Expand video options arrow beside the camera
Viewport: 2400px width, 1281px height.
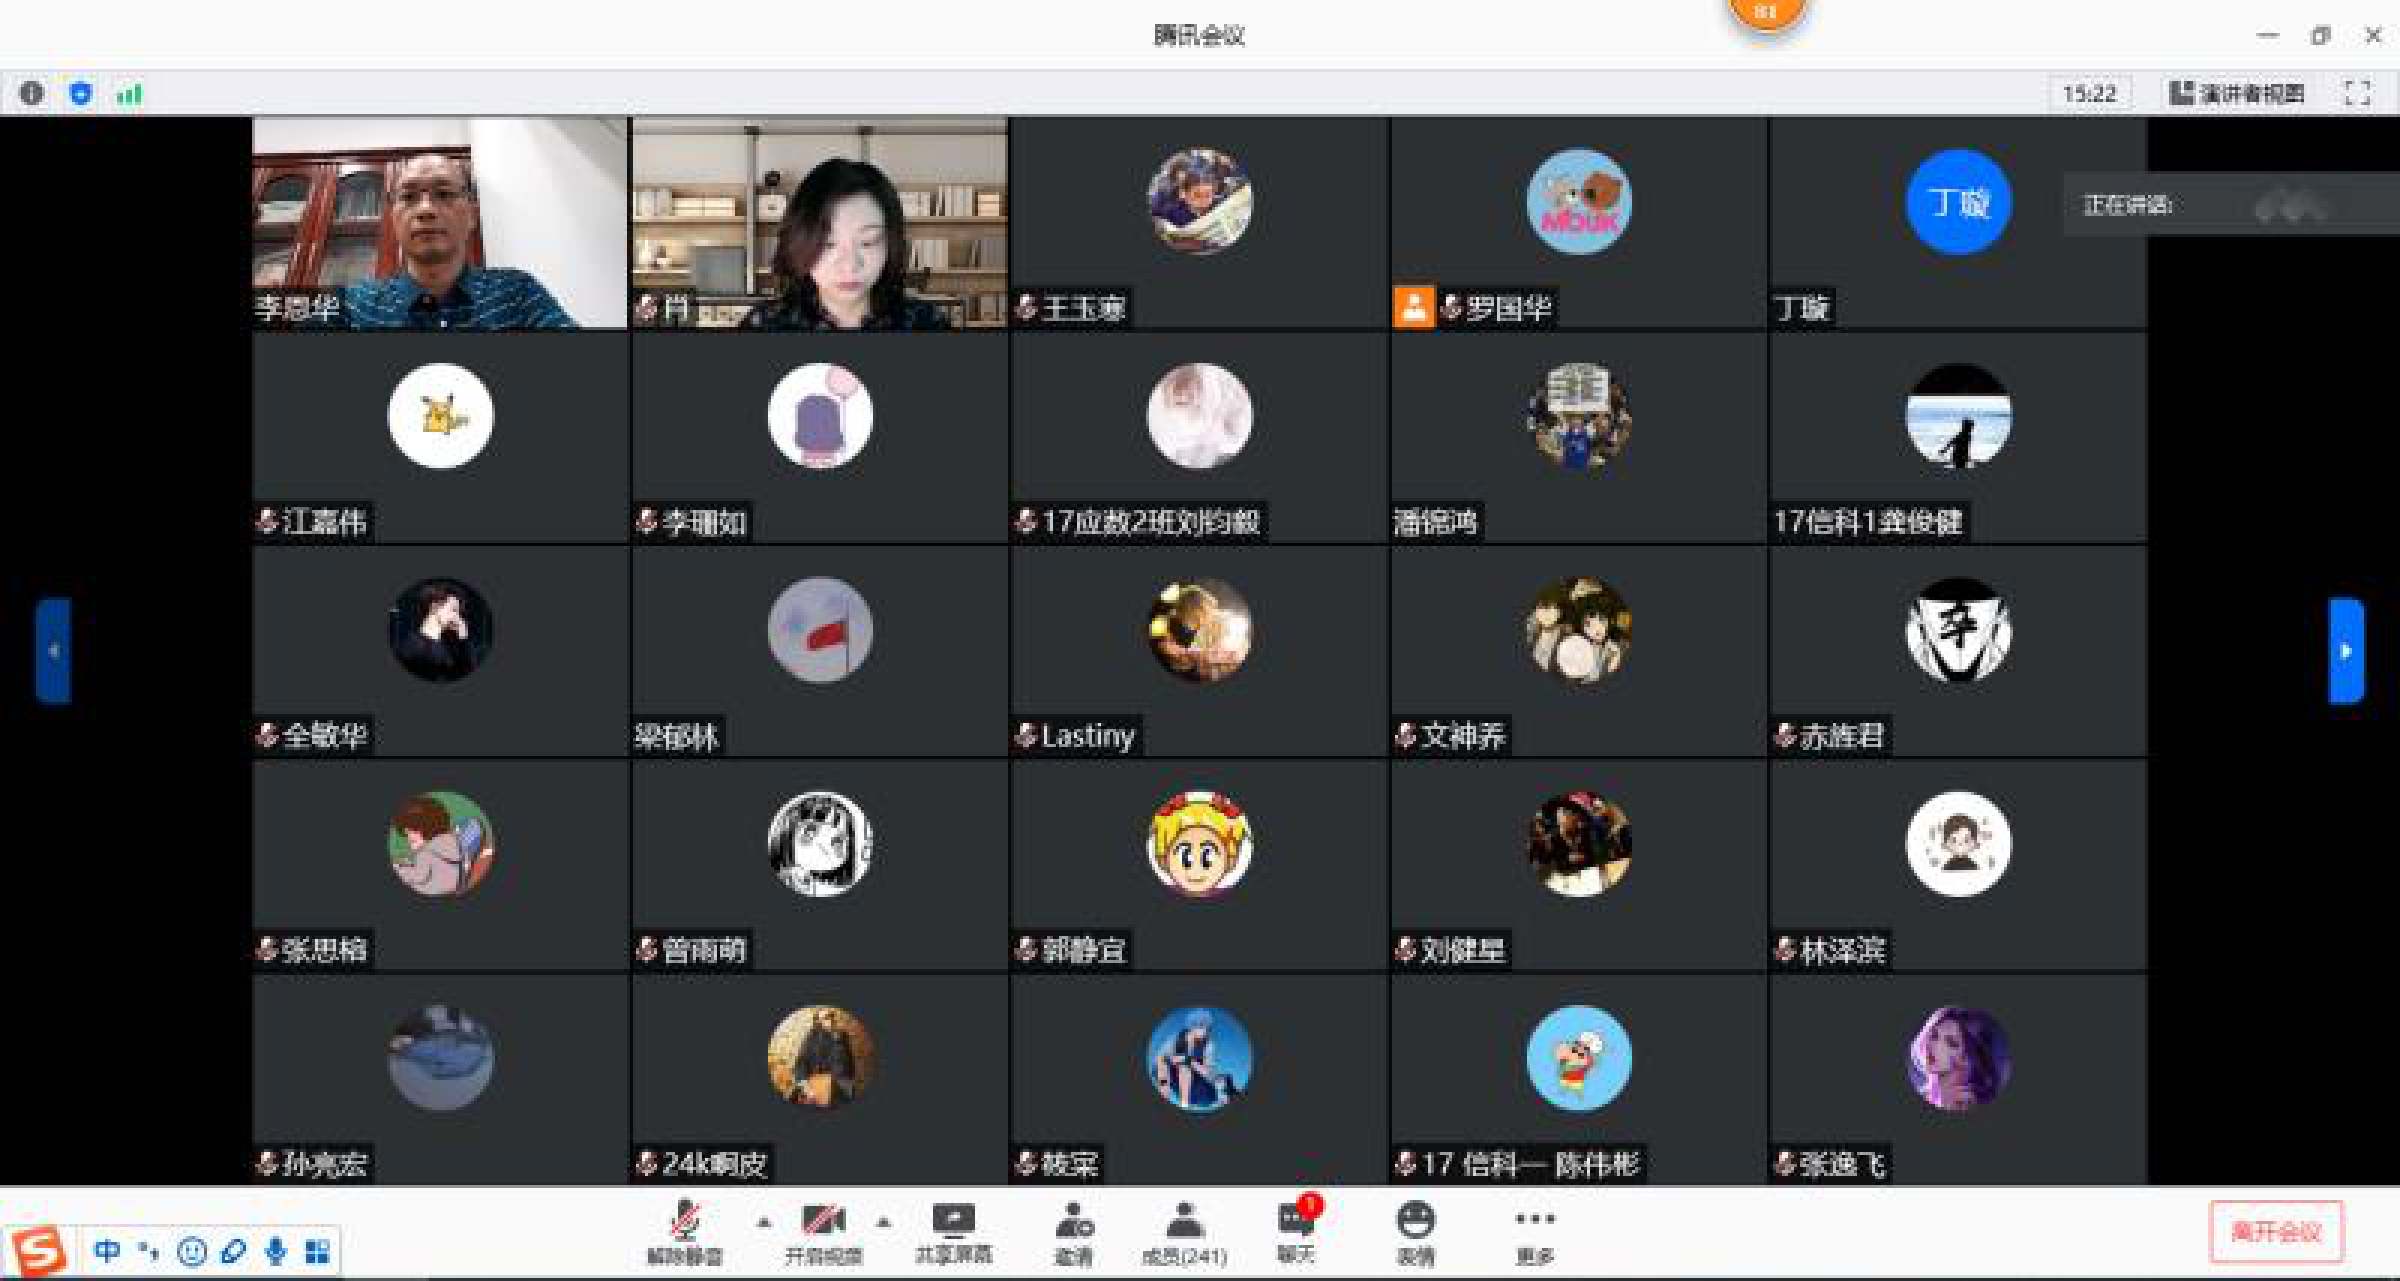coord(883,1222)
